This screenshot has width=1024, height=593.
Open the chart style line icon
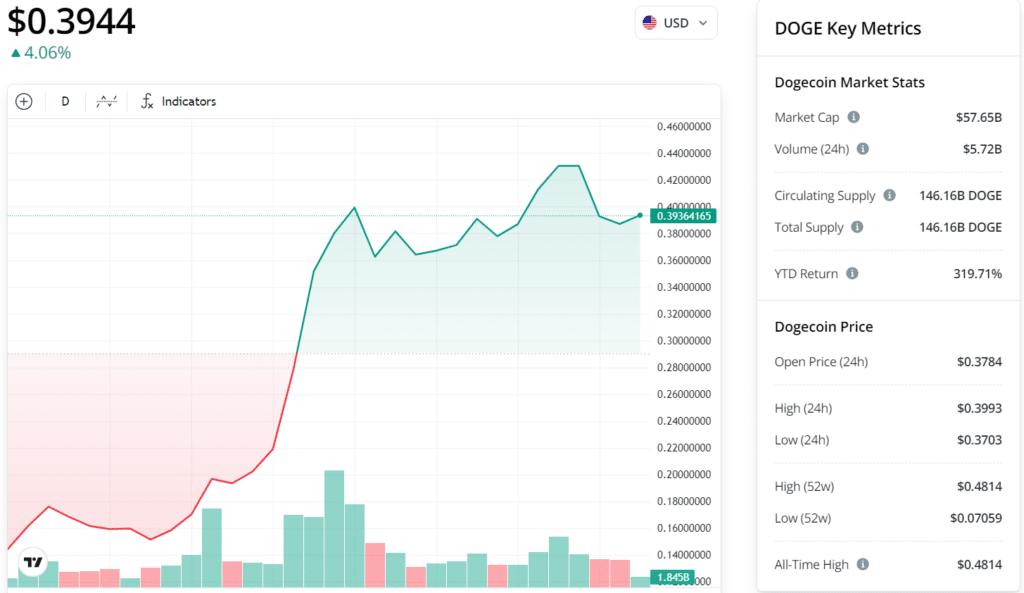tap(106, 101)
